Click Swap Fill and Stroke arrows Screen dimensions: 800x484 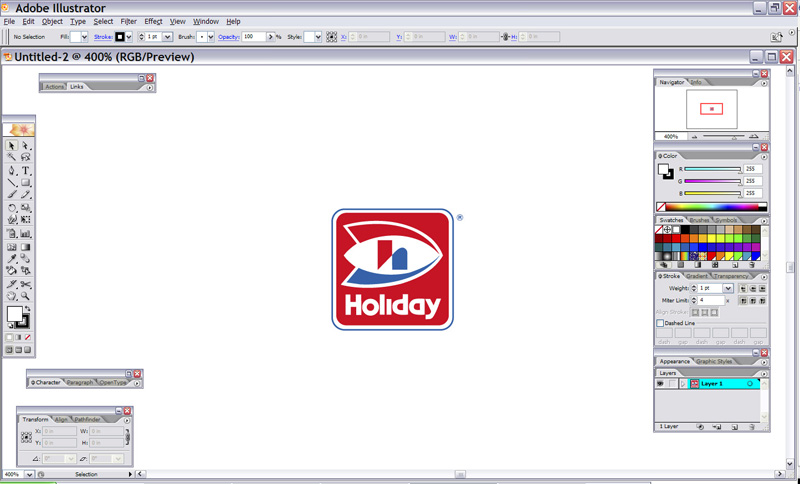[28, 309]
